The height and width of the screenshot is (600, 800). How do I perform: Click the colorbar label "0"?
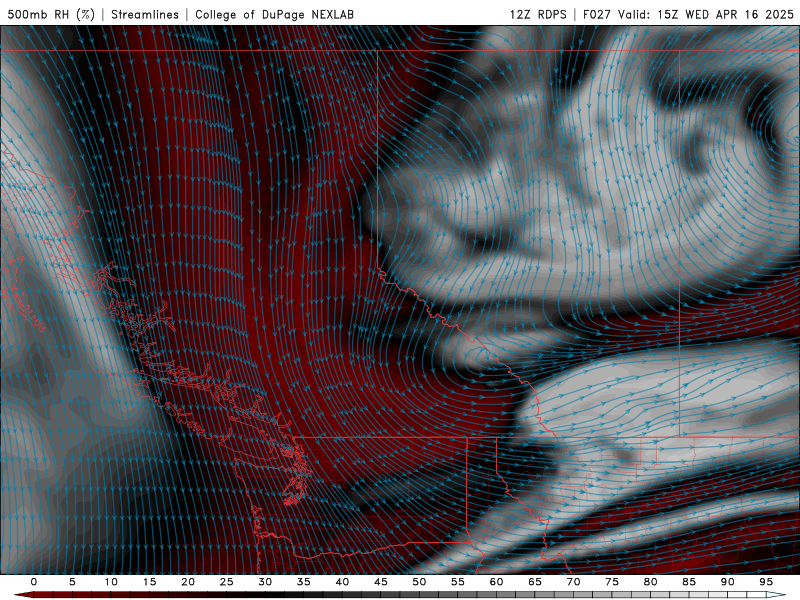pos(34,582)
